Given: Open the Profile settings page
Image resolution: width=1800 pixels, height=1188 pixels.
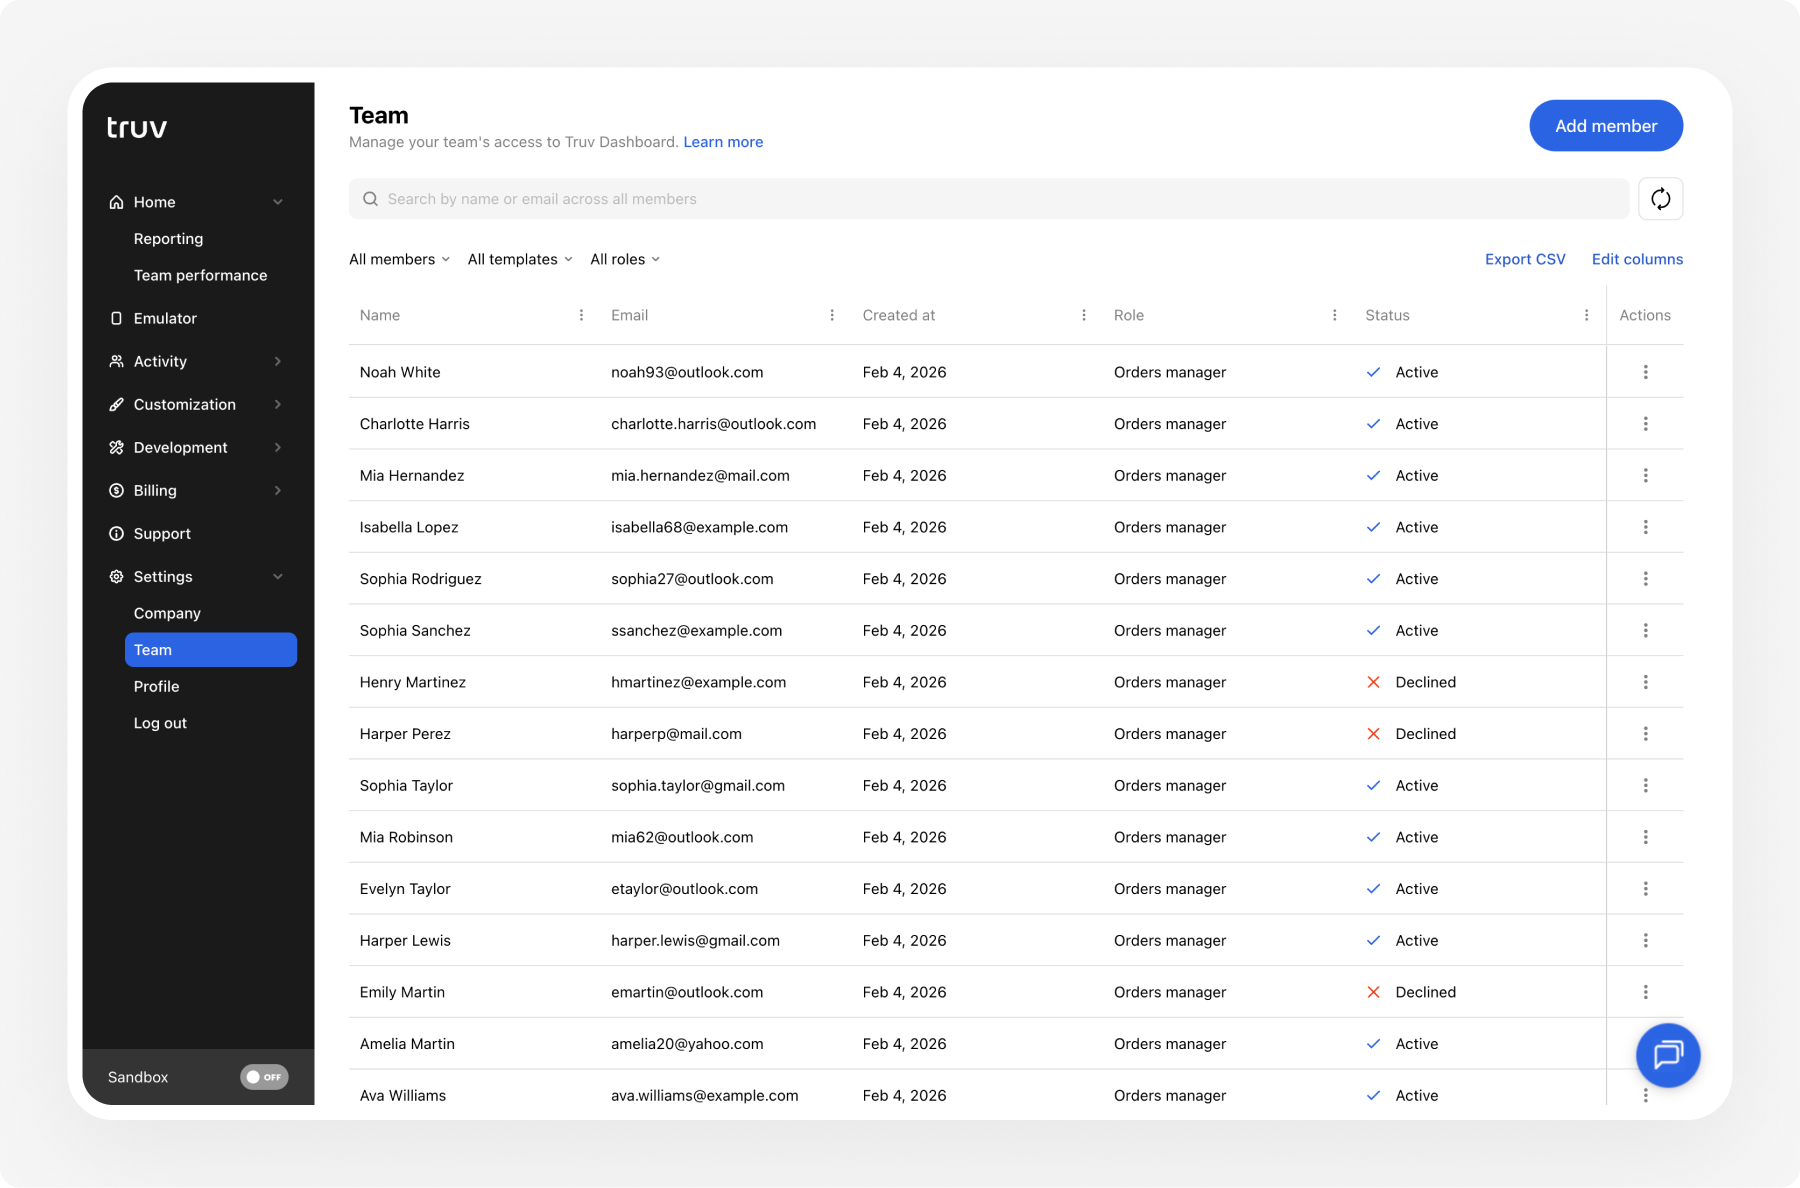Looking at the screenshot, I should (x=157, y=686).
